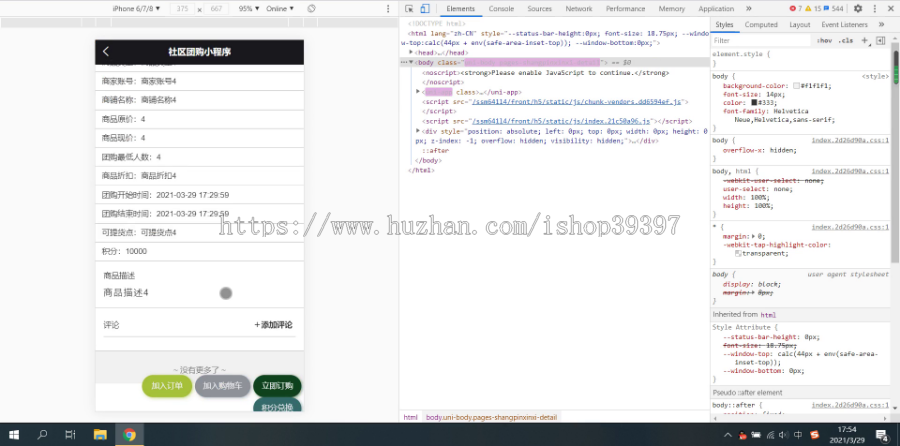Open the Computed styles tab

(761, 25)
